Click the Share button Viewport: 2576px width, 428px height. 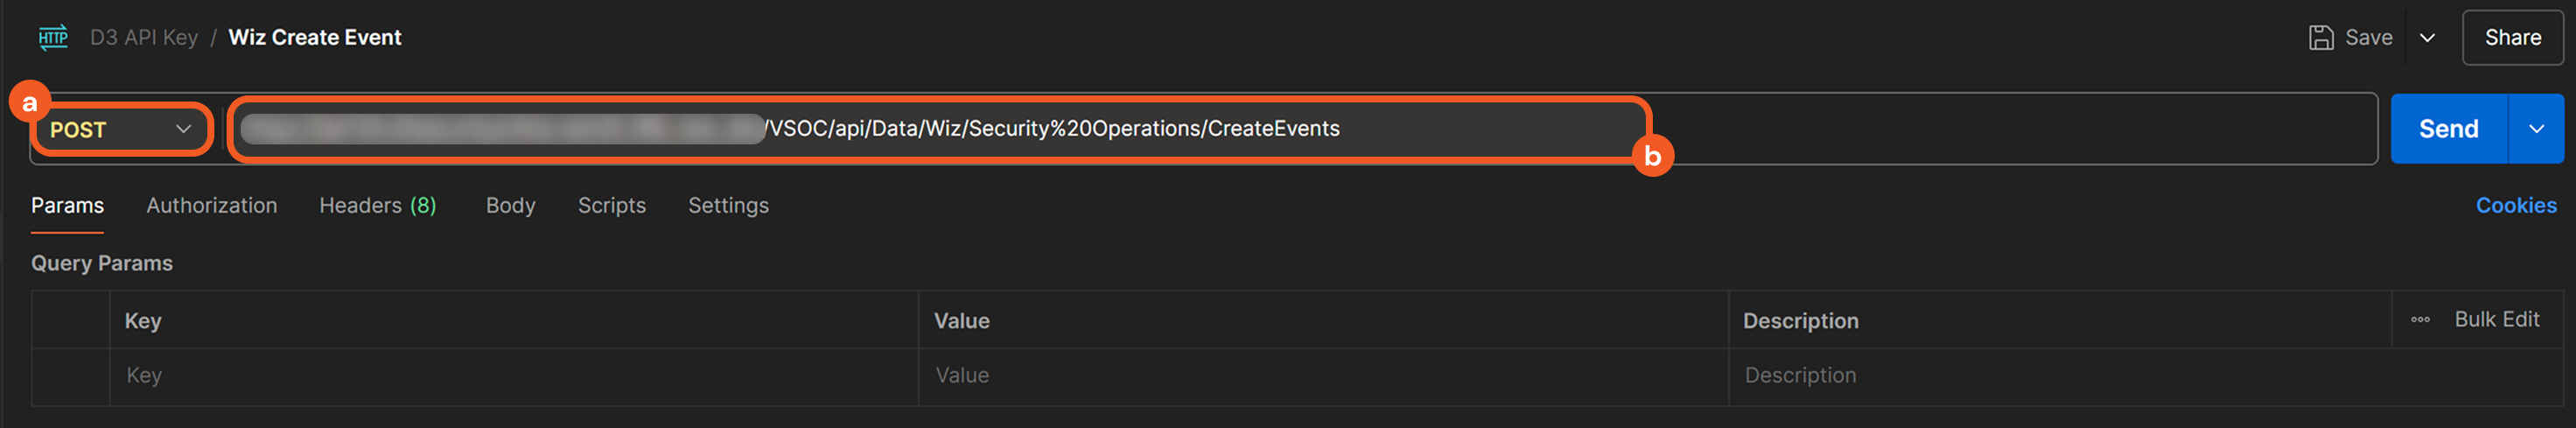tap(2512, 38)
